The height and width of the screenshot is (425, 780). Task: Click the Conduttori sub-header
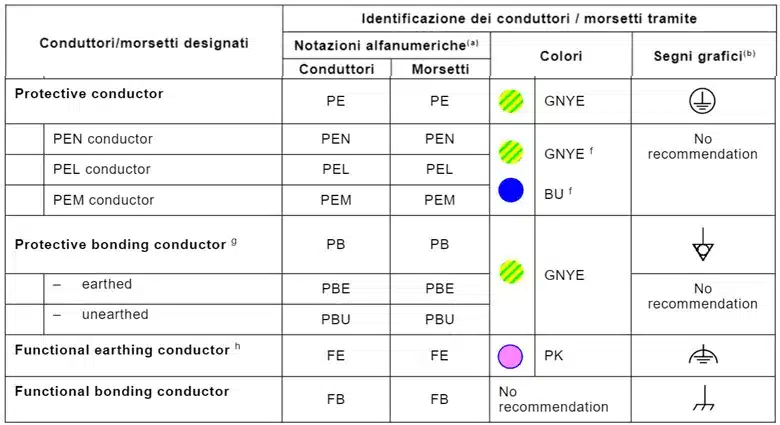(336, 69)
